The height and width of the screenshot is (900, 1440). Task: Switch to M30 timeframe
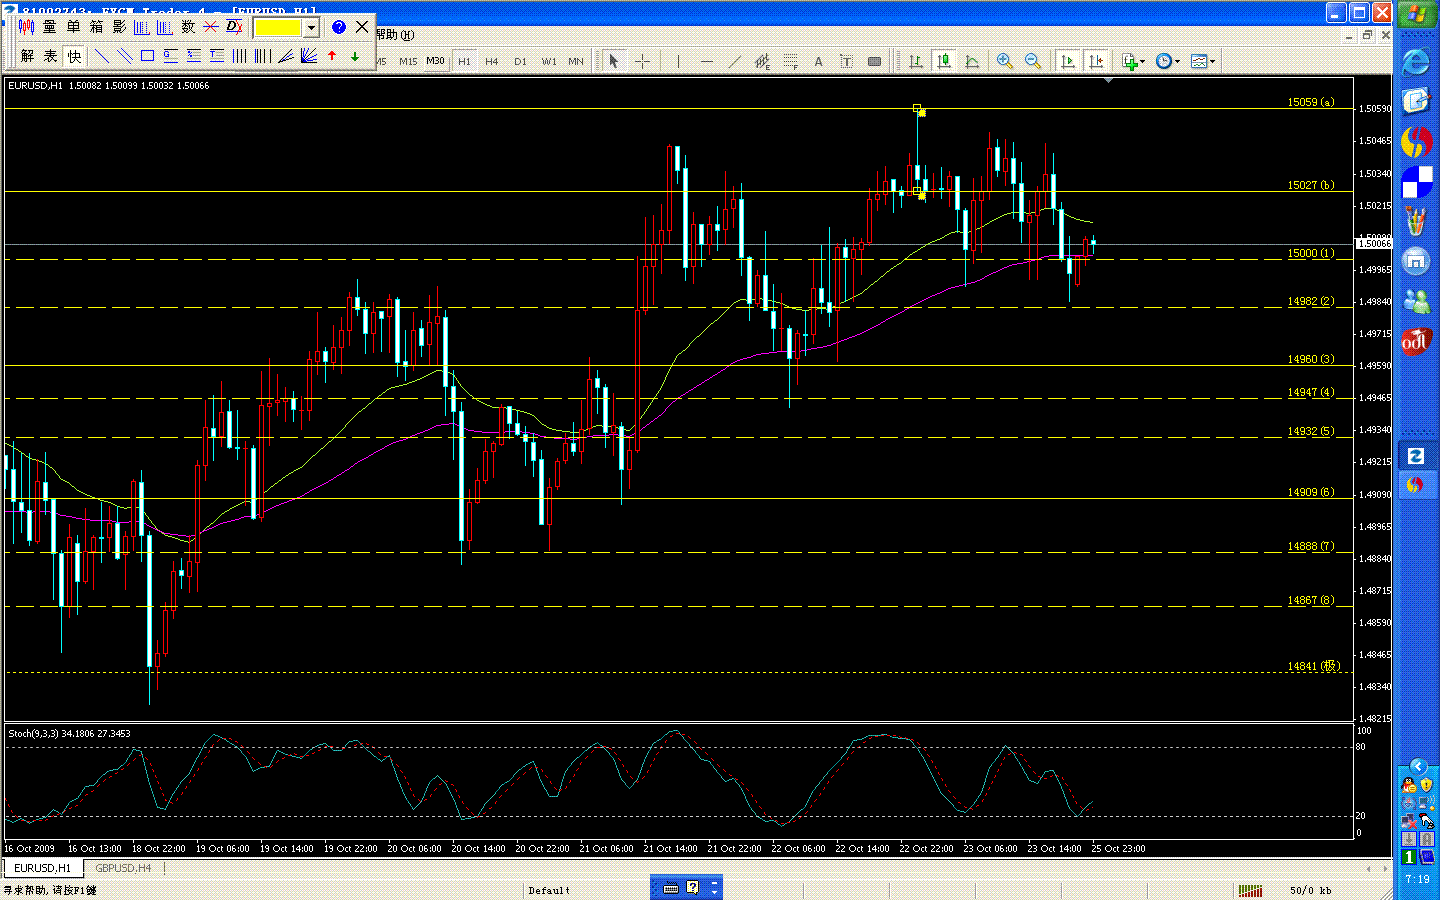click(435, 61)
